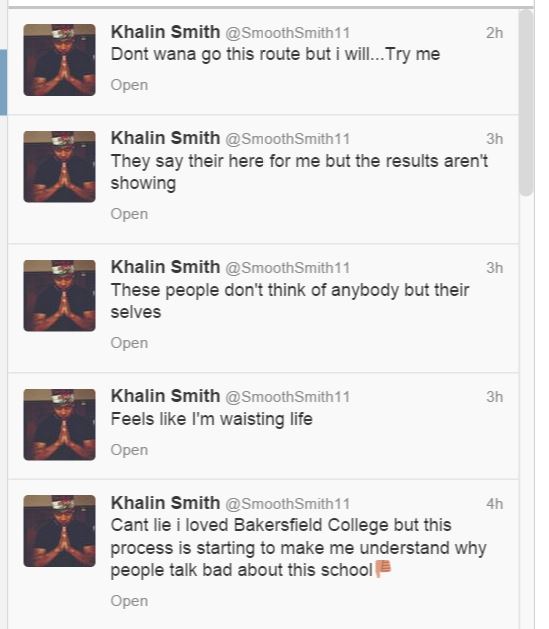Click 3h timestamp on 'waisting life' tweet
This screenshot has width=549, height=629.
(494, 397)
